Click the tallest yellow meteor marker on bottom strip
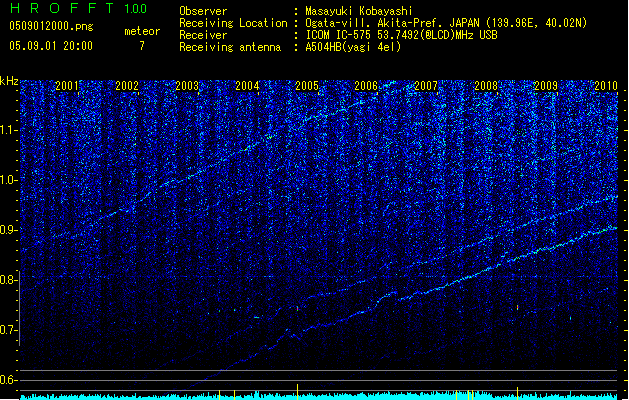Screen dimensions: 629x400 [297, 391]
